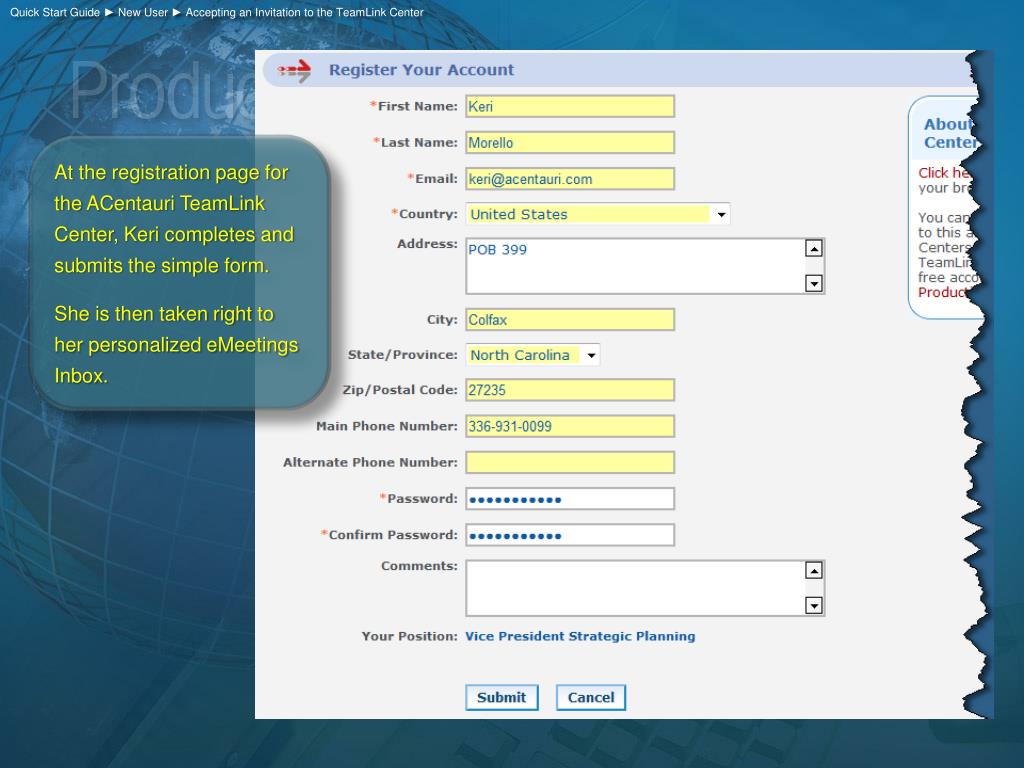Click the red Click he... link in sidebar
This screenshot has width=1024, height=768.
pos(943,172)
